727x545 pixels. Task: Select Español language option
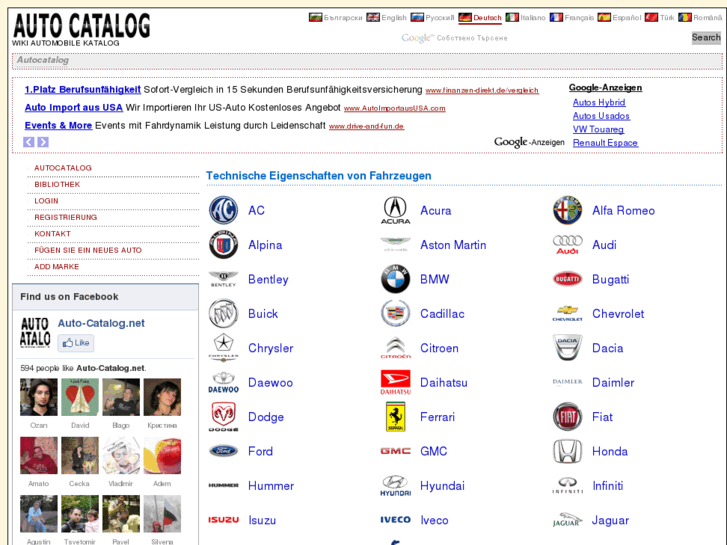tap(619, 18)
